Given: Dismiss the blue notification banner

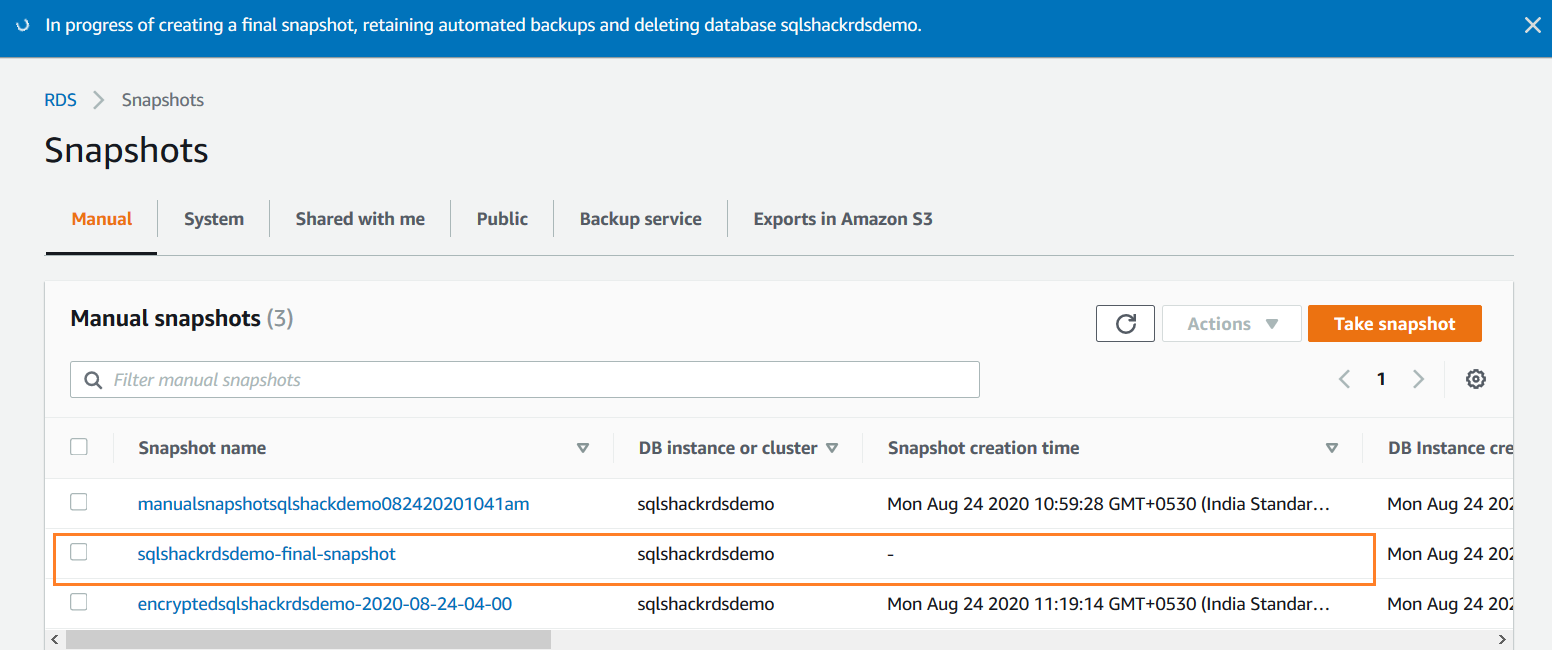Looking at the screenshot, I should coord(1532,26).
